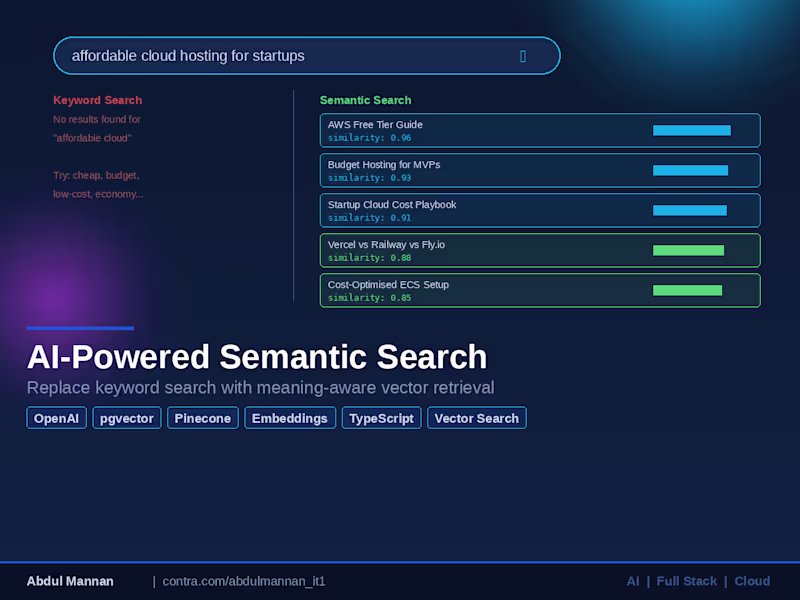Open the Vercel vs Railway vs Fly.io result
The width and height of the screenshot is (800, 600).
pyautogui.click(x=540, y=251)
